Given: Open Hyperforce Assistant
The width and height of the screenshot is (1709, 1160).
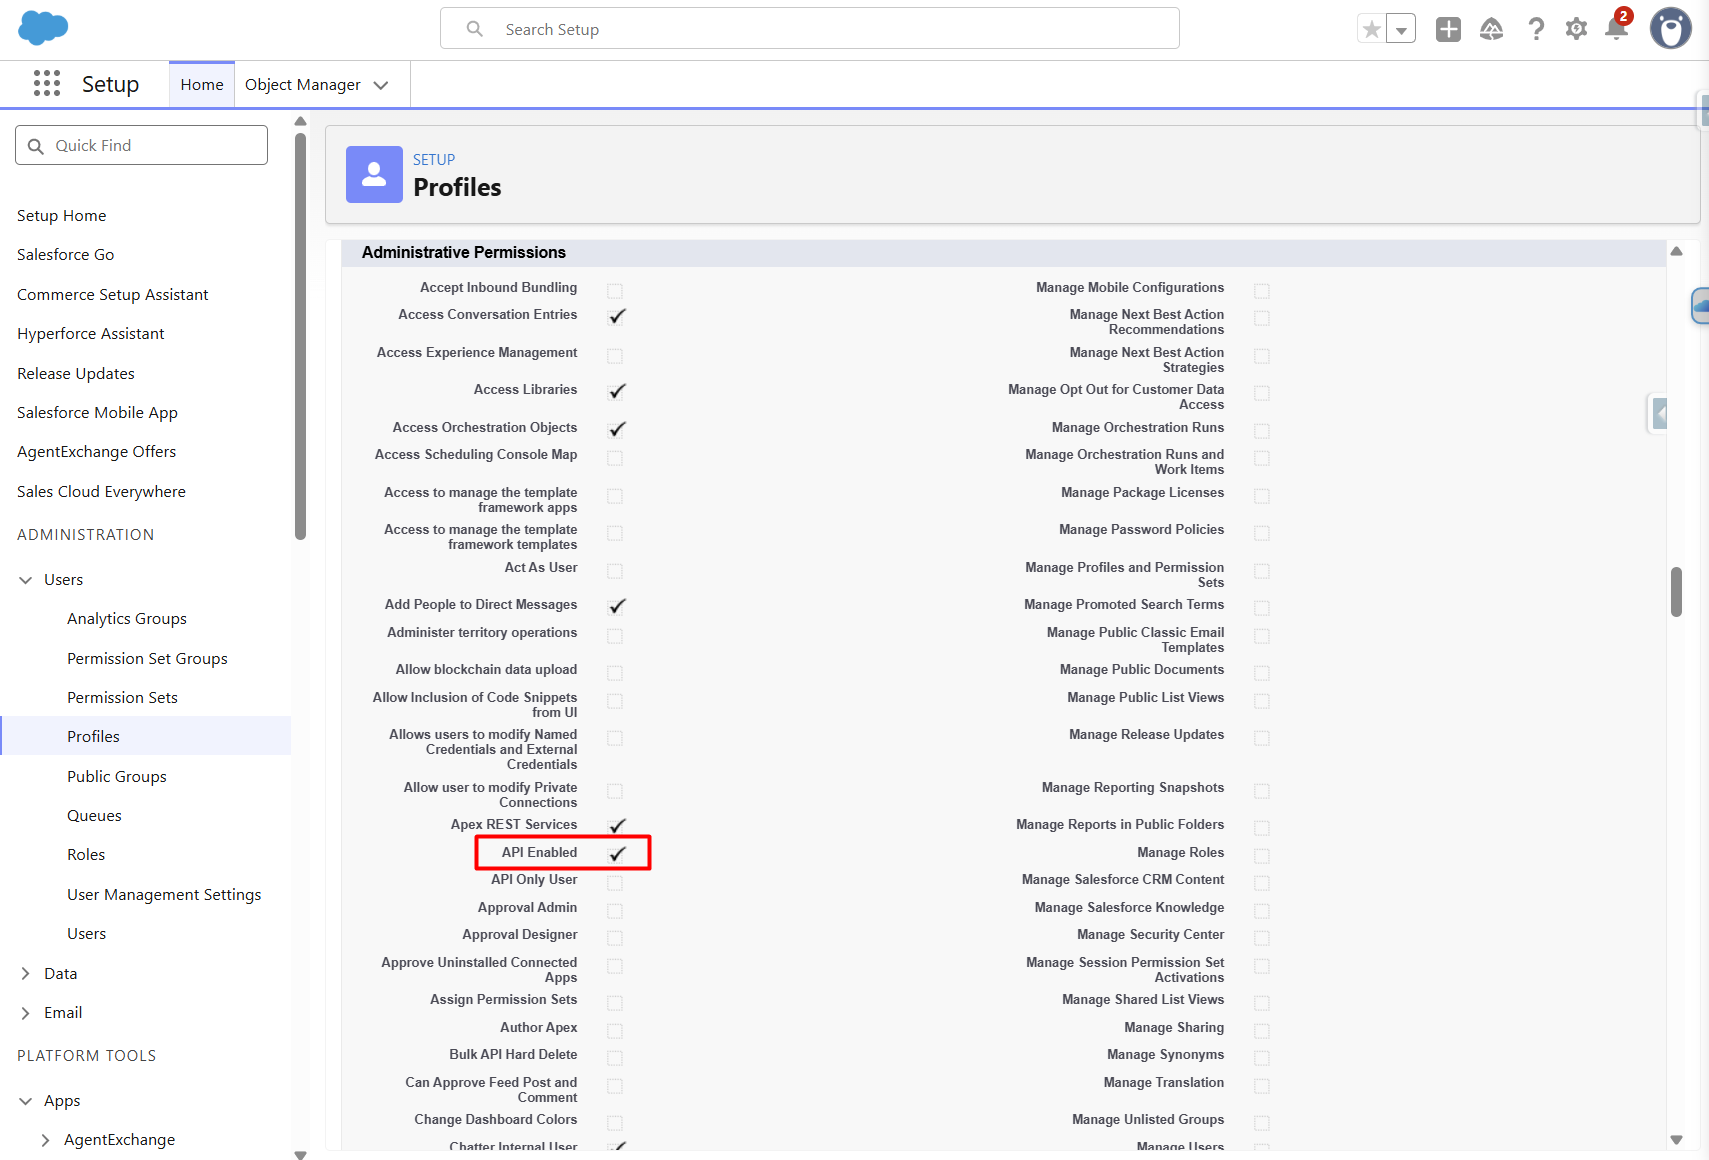Looking at the screenshot, I should tap(91, 334).
